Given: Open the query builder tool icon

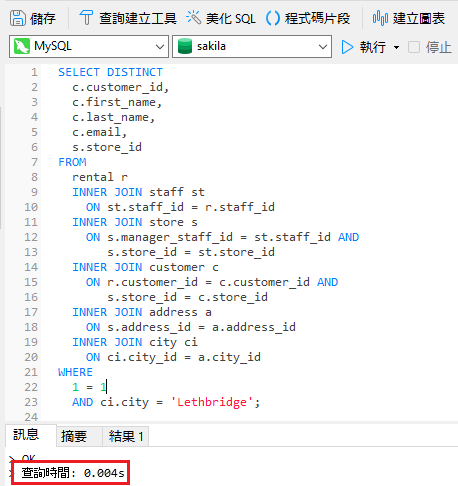Looking at the screenshot, I should [86, 18].
